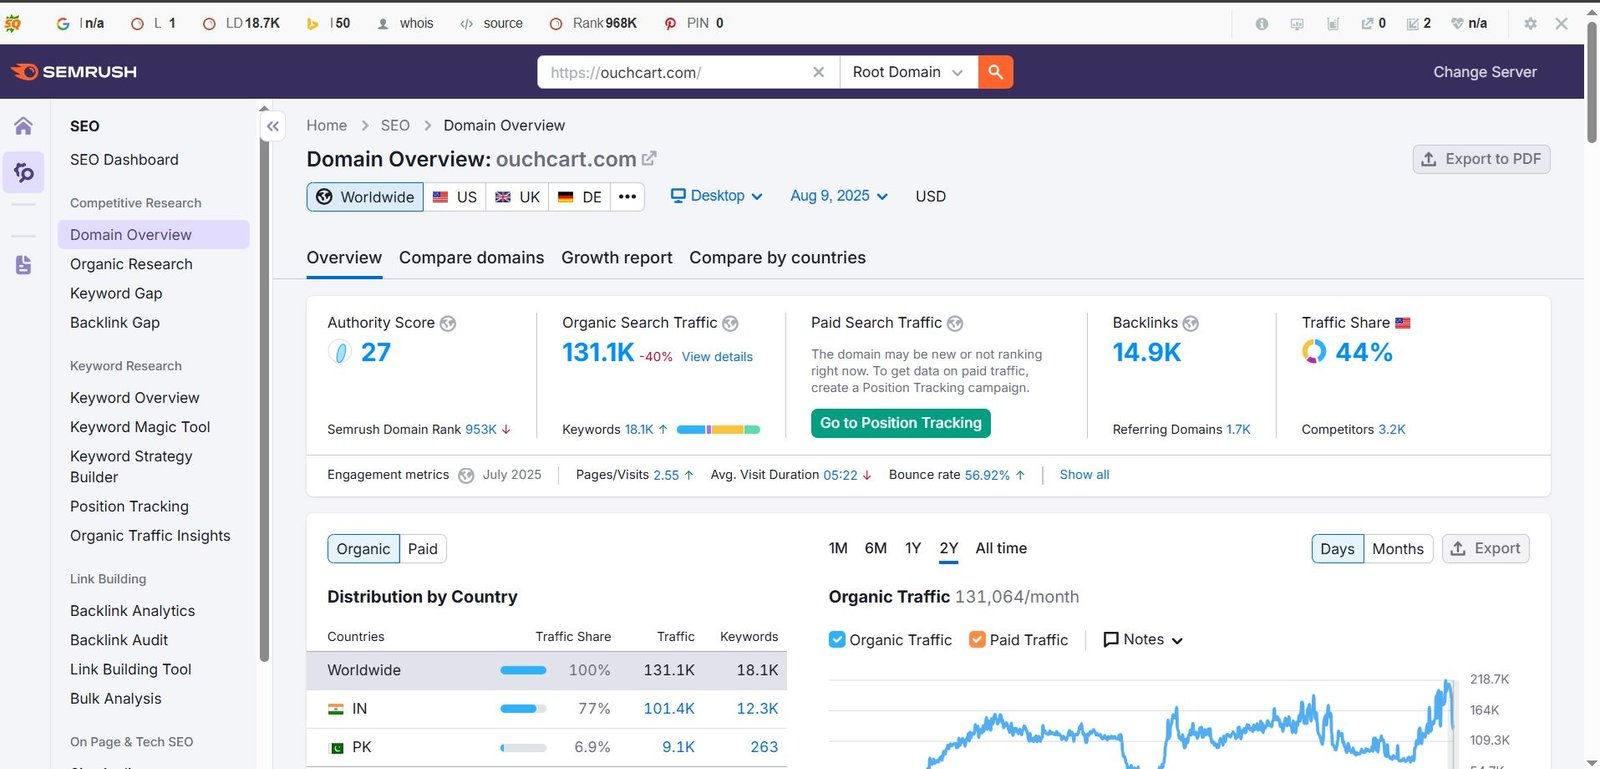The height and width of the screenshot is (769, 1600).
Task: Click the Worldwide traffic share bar
Action: [523, 670]
